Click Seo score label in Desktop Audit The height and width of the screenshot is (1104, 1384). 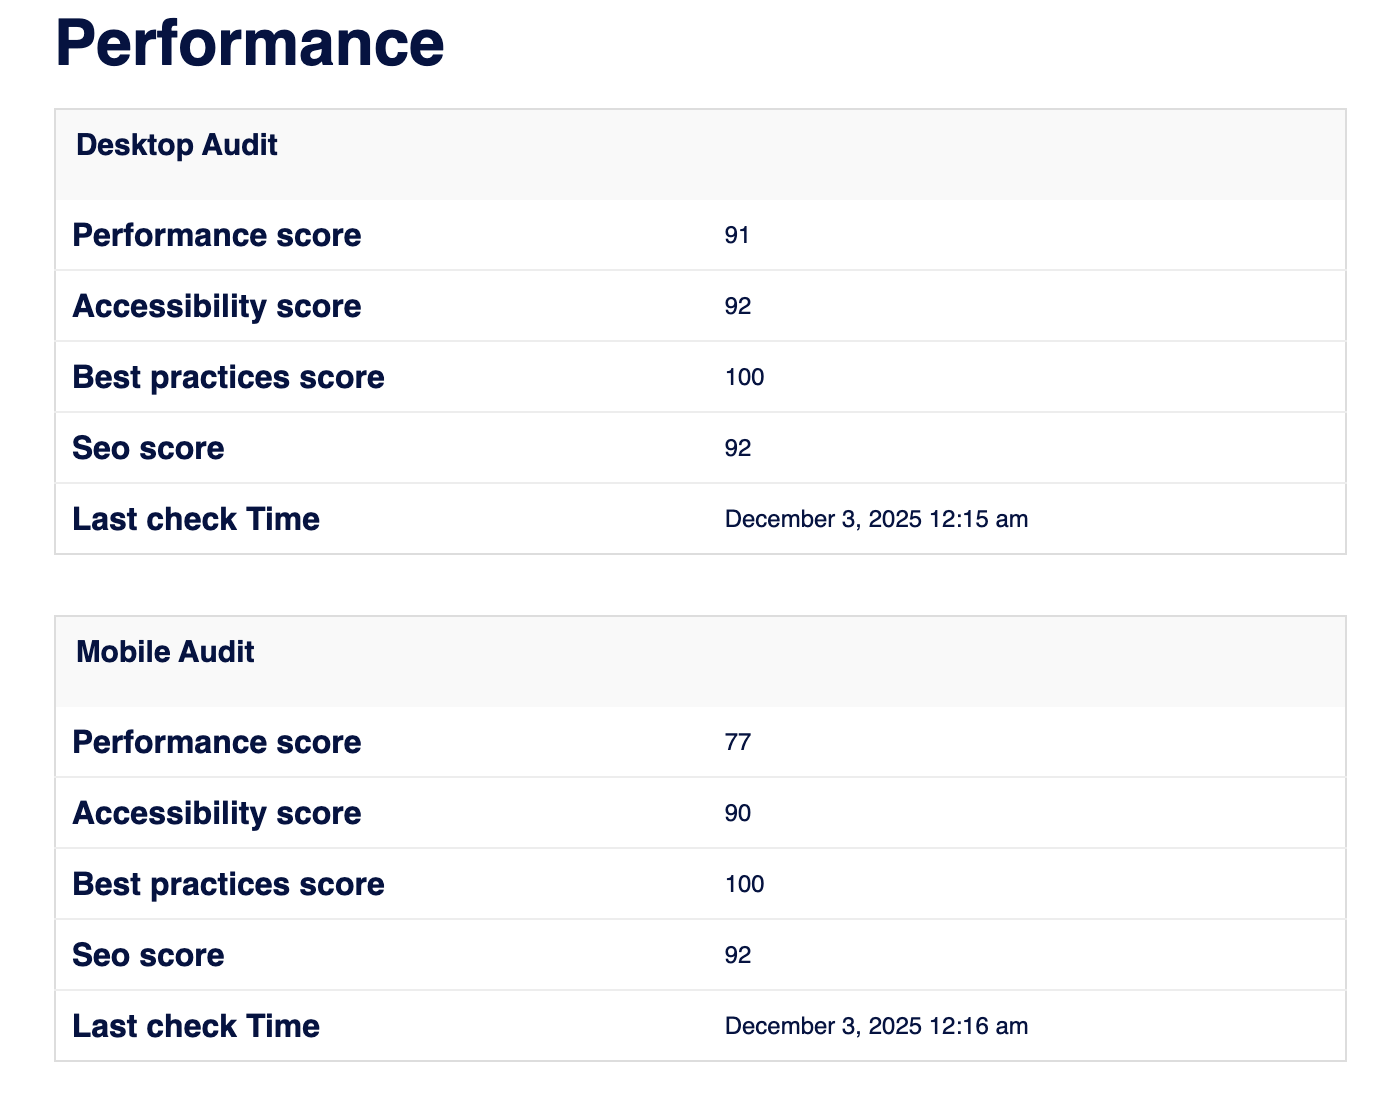tap(148, 449)
